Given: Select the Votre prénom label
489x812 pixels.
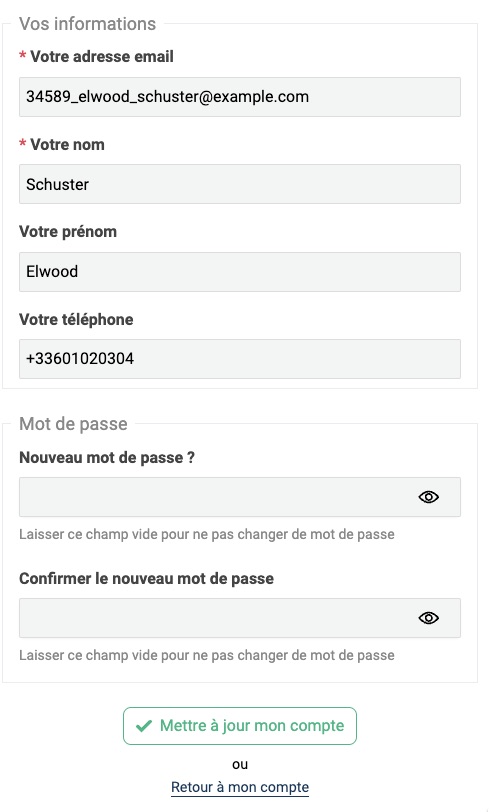Looking at the screenshot, I should (68, 231).
